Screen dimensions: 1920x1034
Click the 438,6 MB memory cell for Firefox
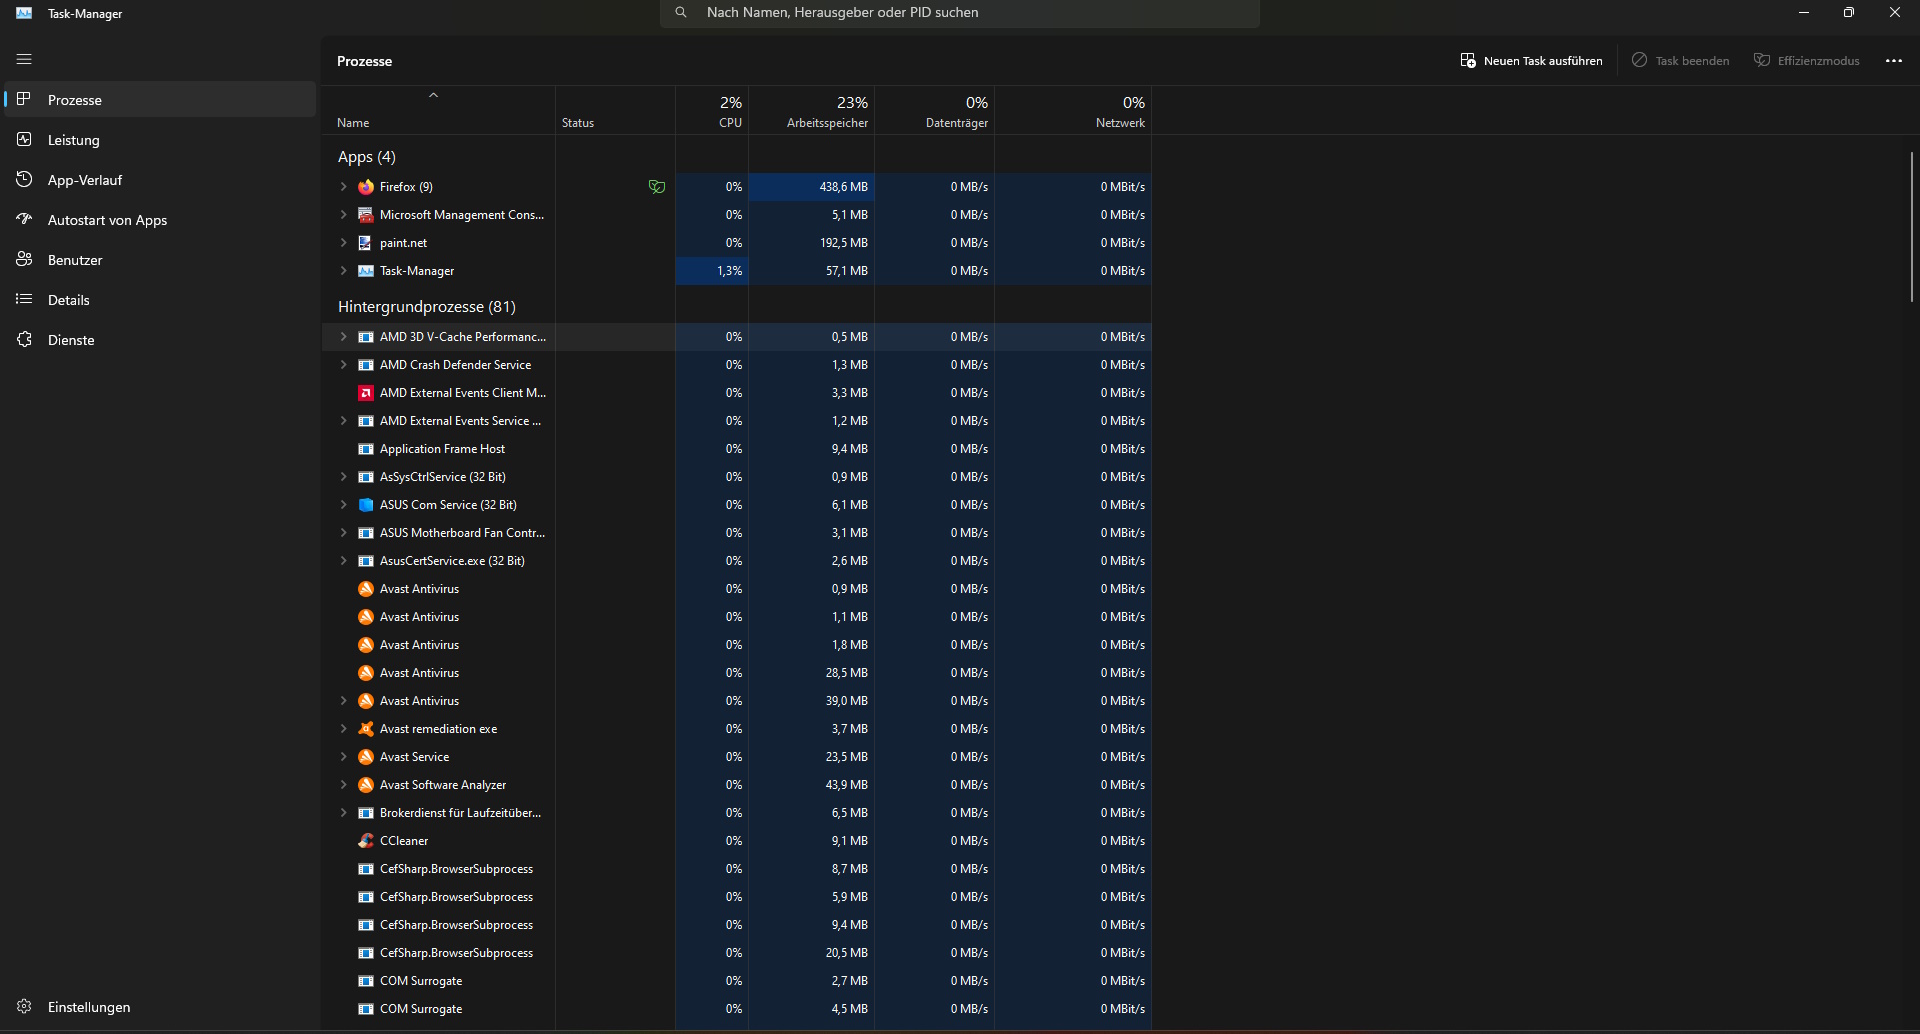pyautogui.click(x=812, y=187)
